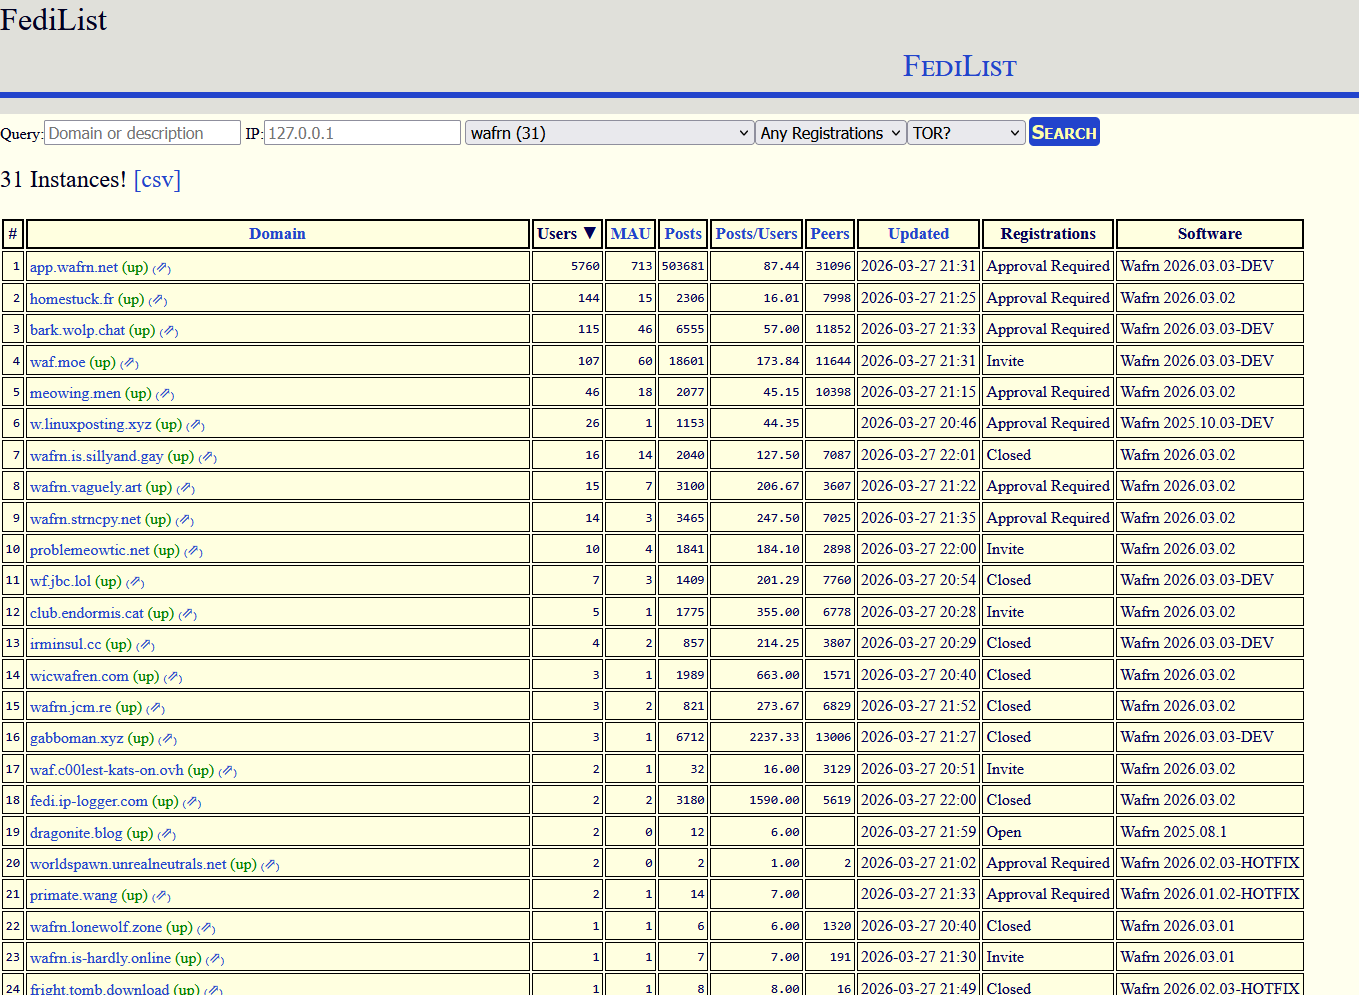Viewport: 1359px width, 995px height.
Task: Expand the Any Registrations dropdown
Action: coord(830,133)
